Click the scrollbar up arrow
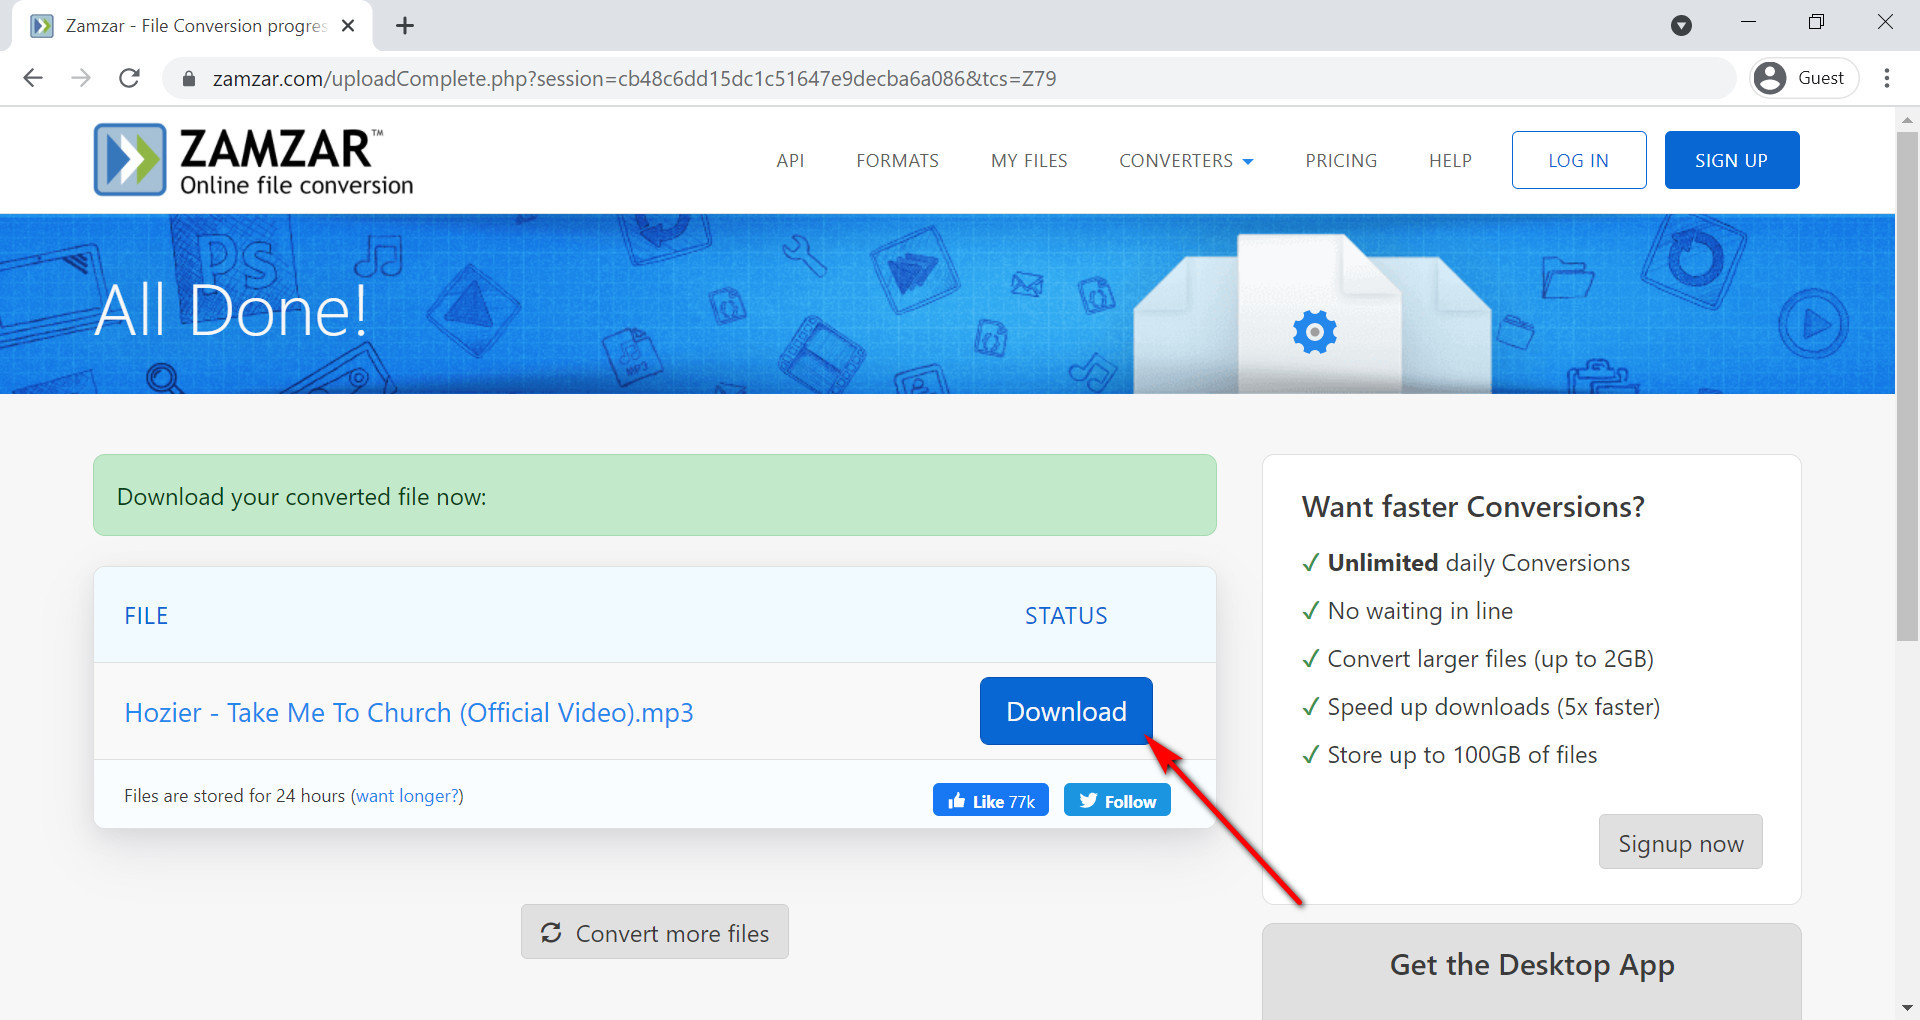Viewport: 1920px width, 1020px height. click(1907, 119)
